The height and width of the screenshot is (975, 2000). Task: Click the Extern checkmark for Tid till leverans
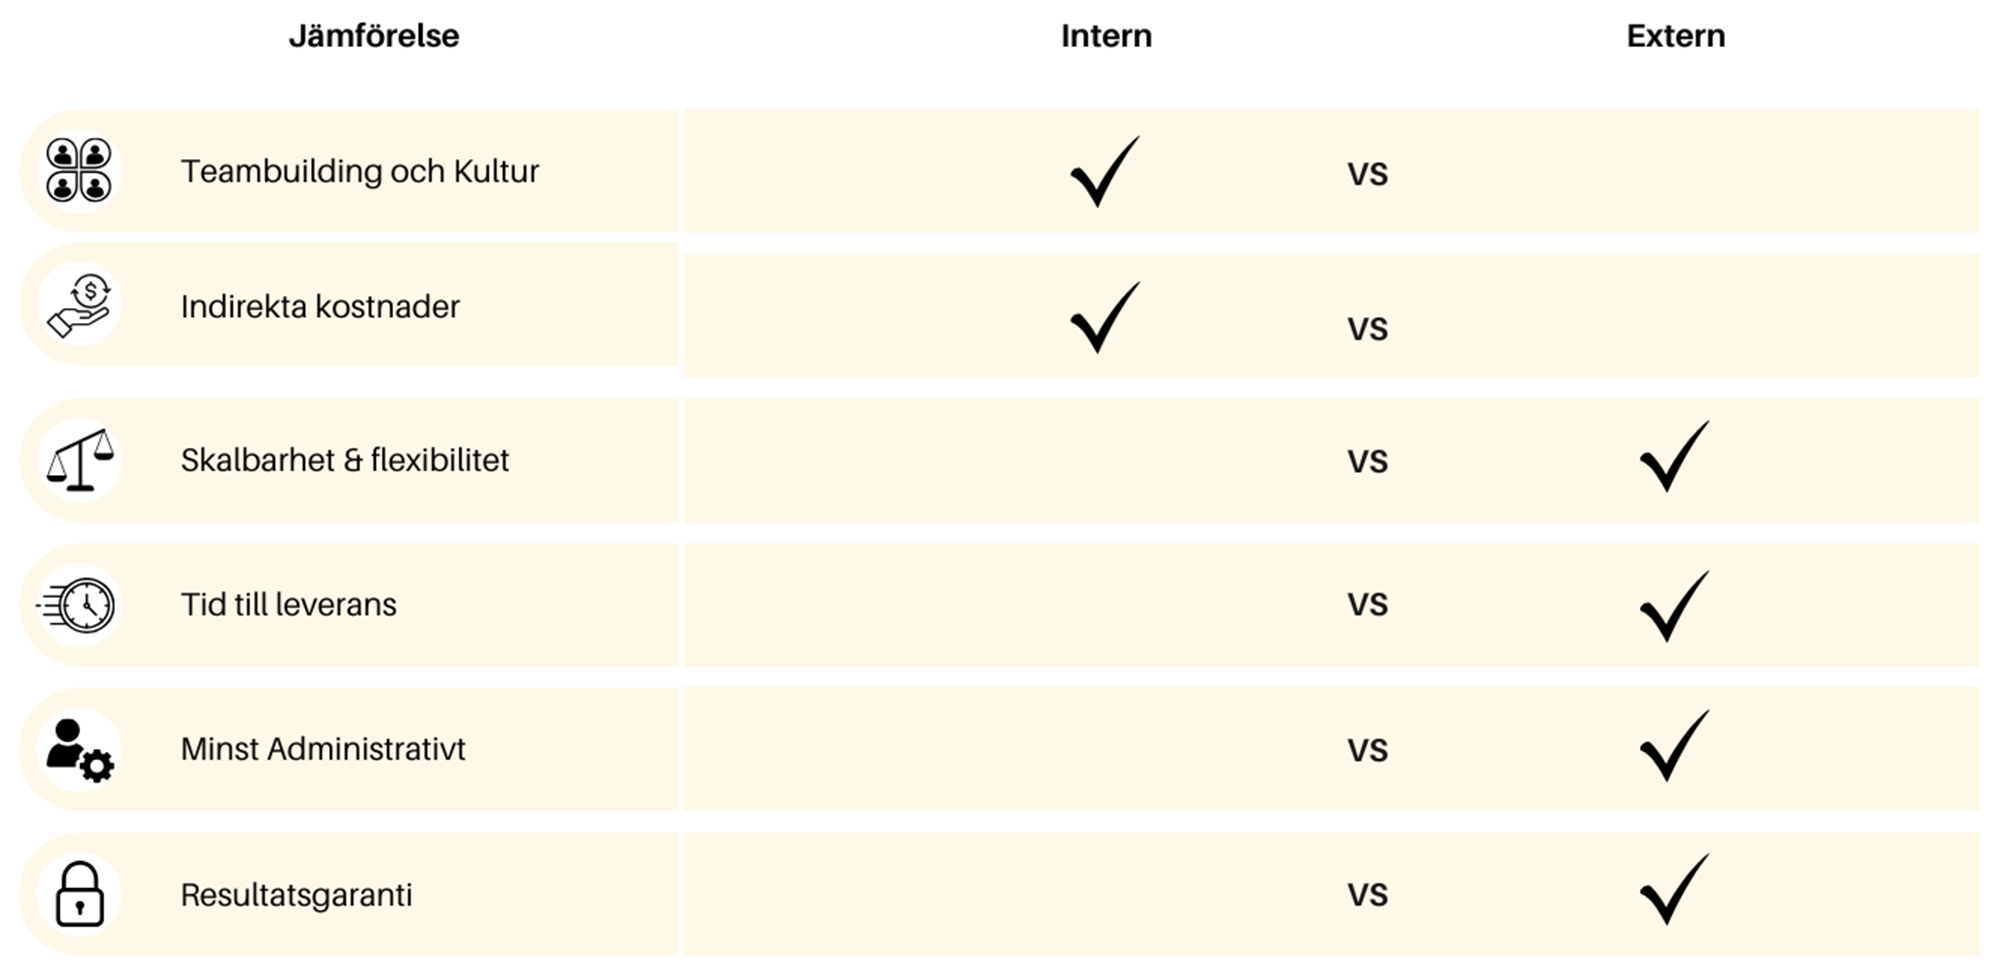point(1674,606)
